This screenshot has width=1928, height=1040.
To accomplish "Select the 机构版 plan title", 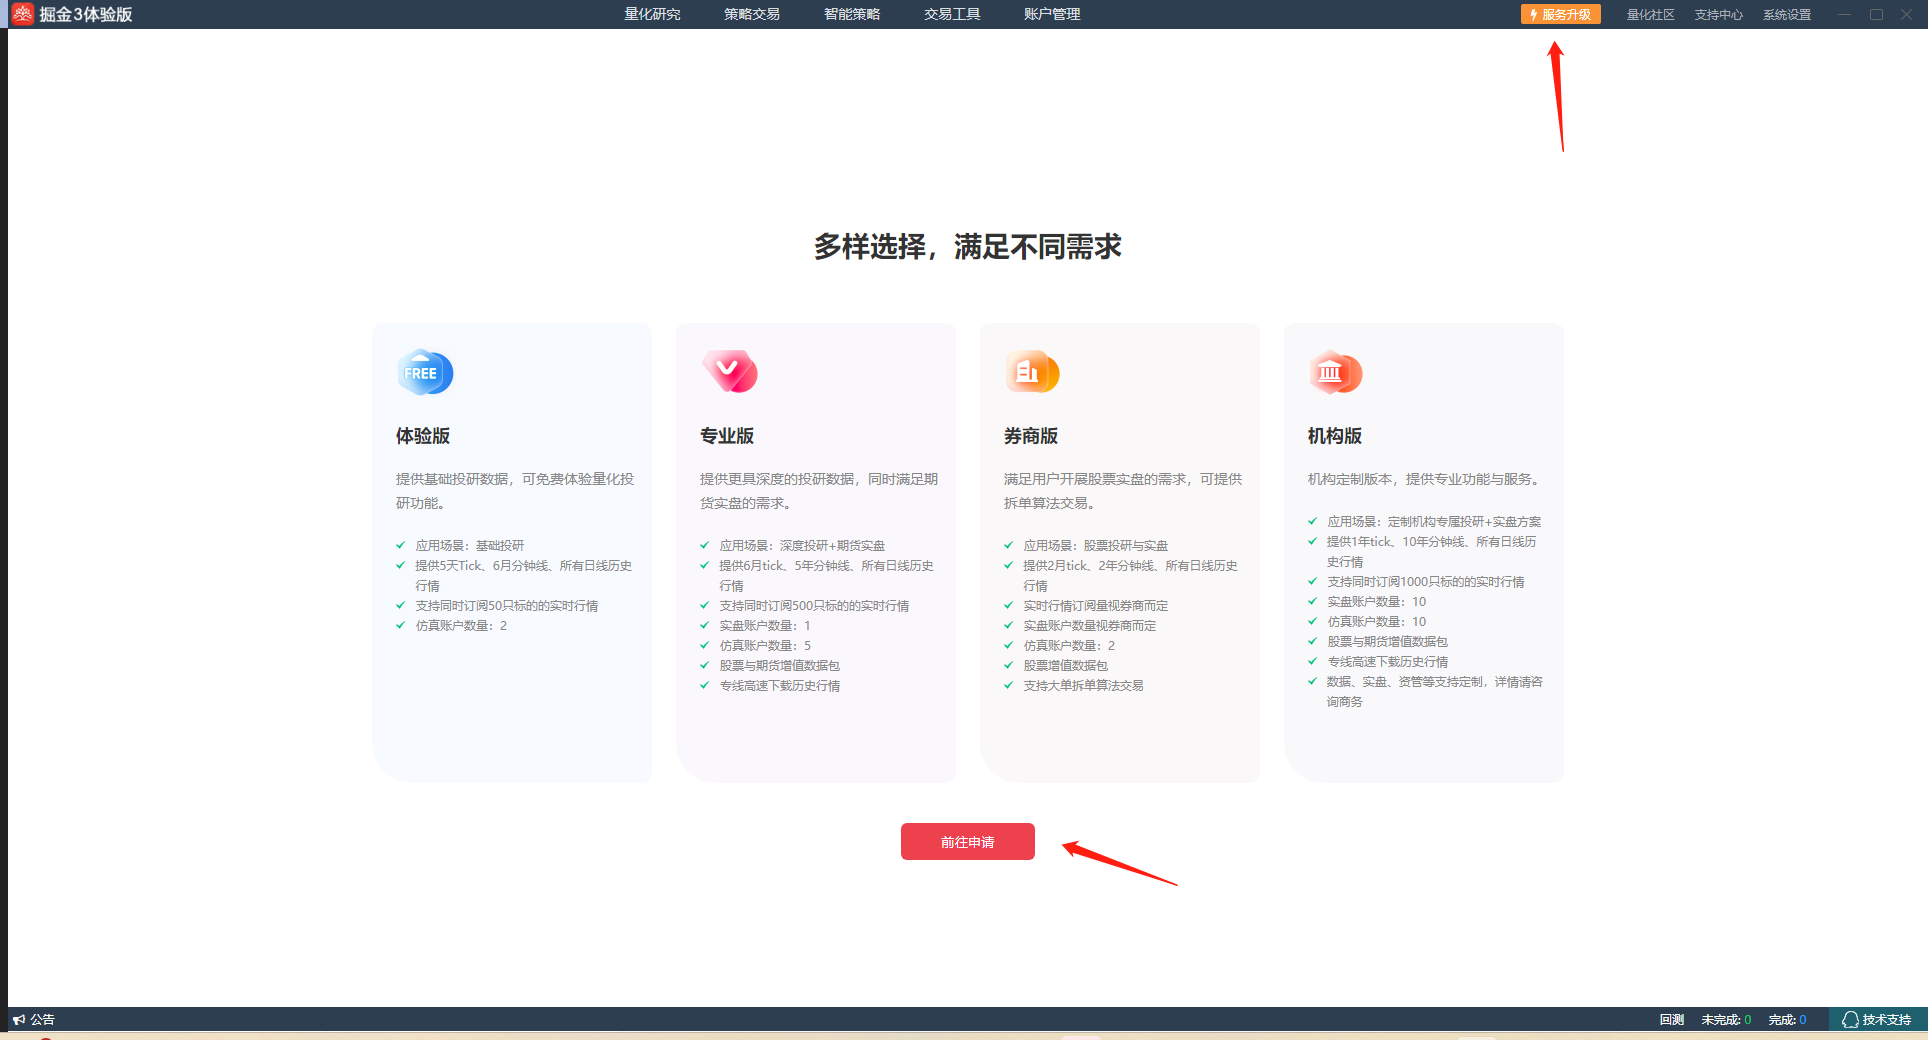I will pos(1335,436).
